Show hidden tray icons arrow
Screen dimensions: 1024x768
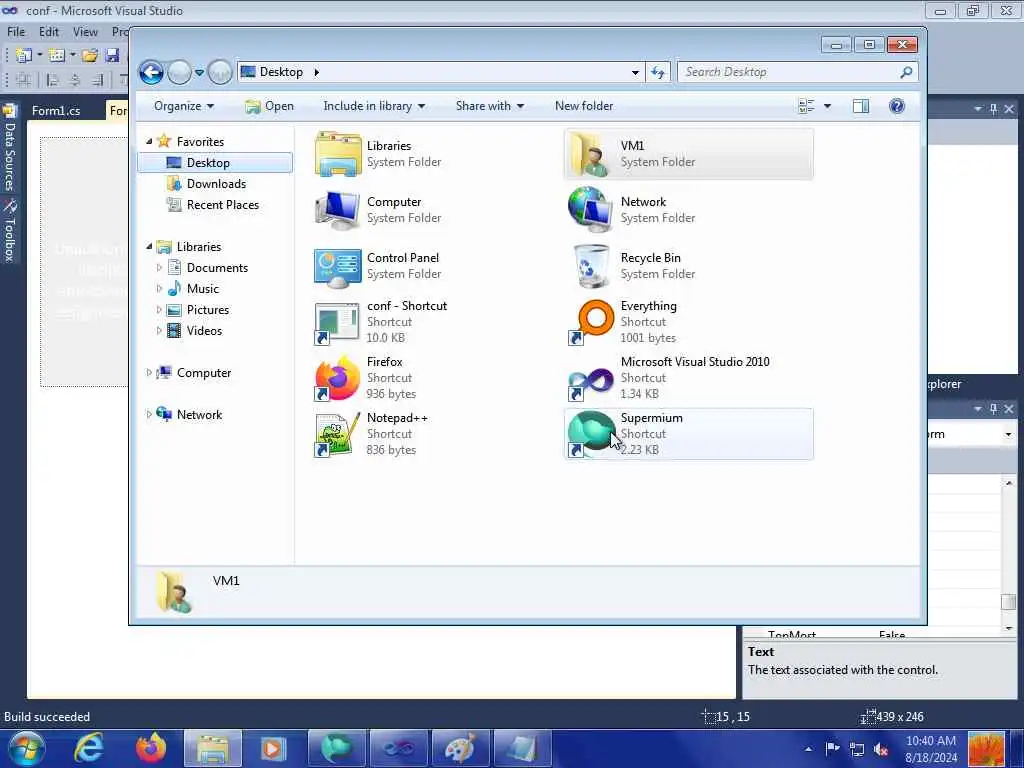click(808, 749)
